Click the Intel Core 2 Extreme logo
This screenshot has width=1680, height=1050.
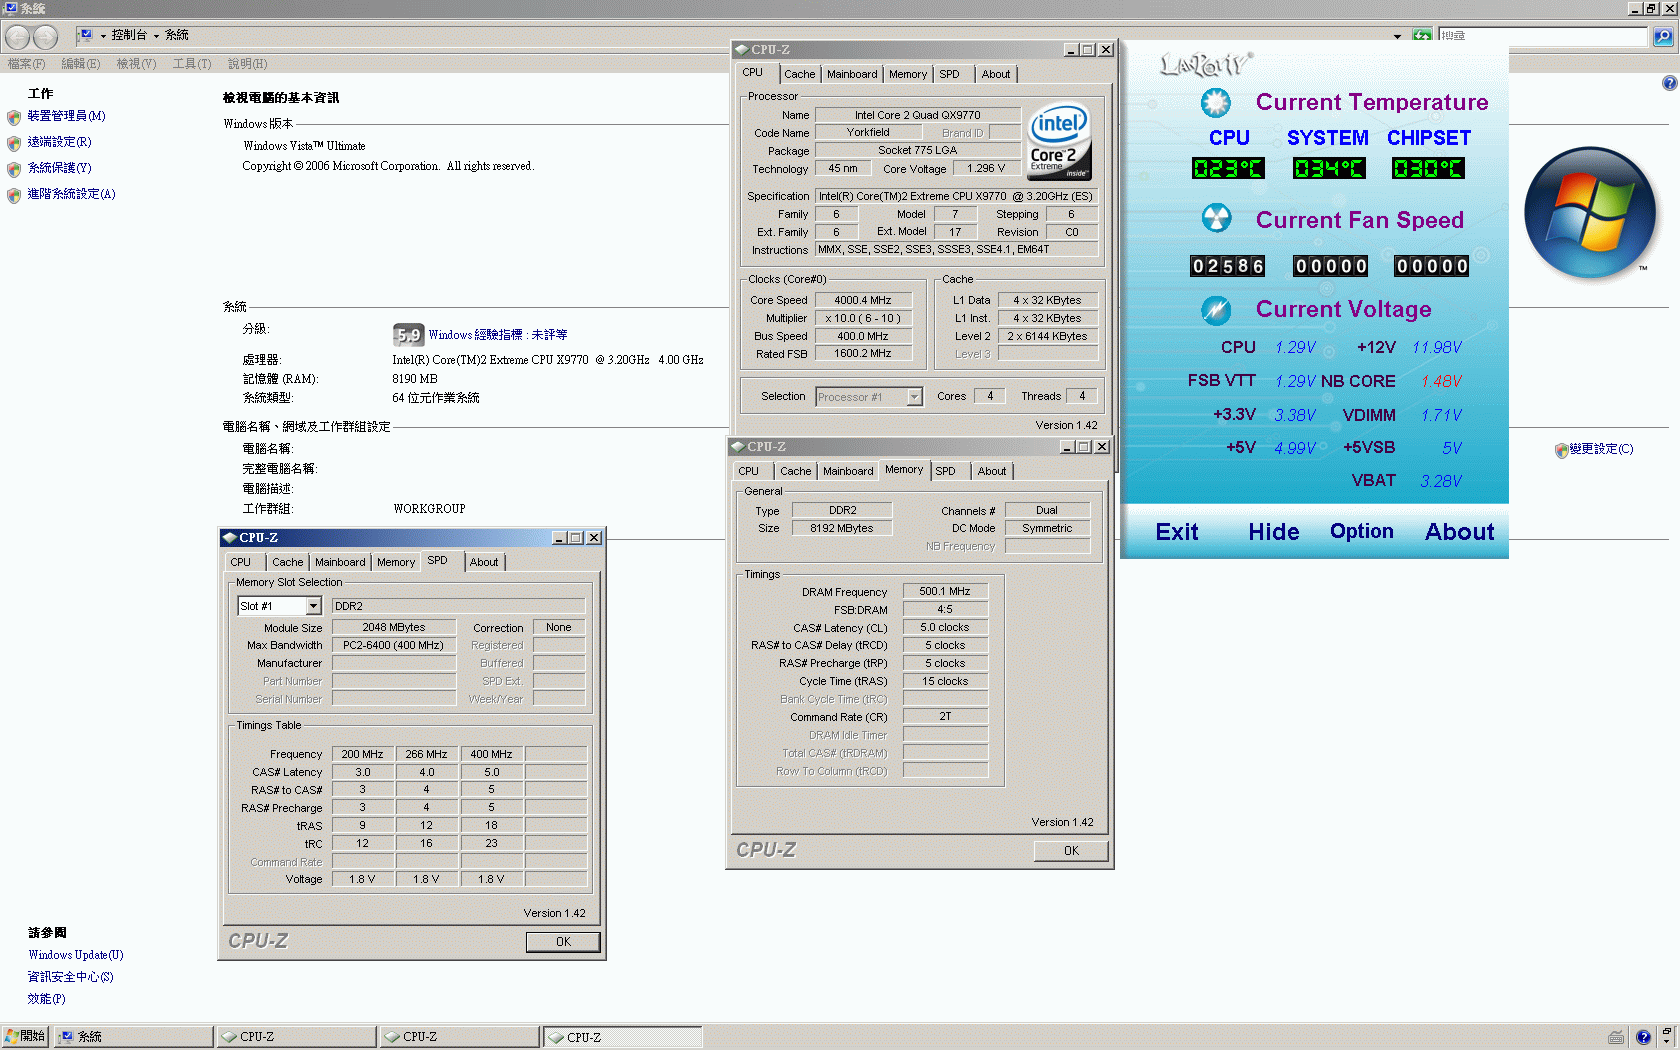[x=1059, y=141]
